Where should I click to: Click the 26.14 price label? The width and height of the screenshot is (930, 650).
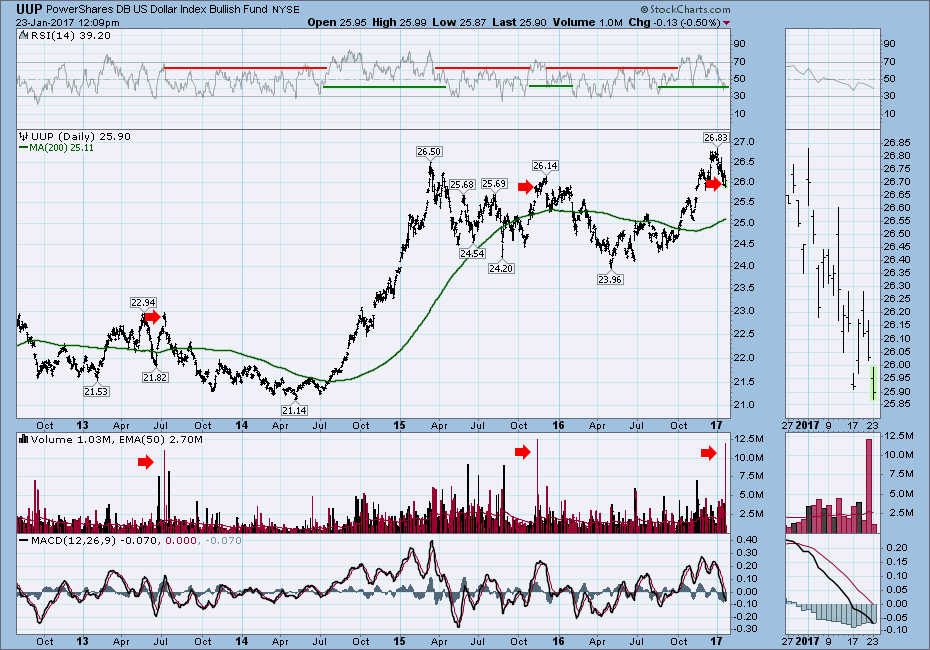click(x=545, y=165)
